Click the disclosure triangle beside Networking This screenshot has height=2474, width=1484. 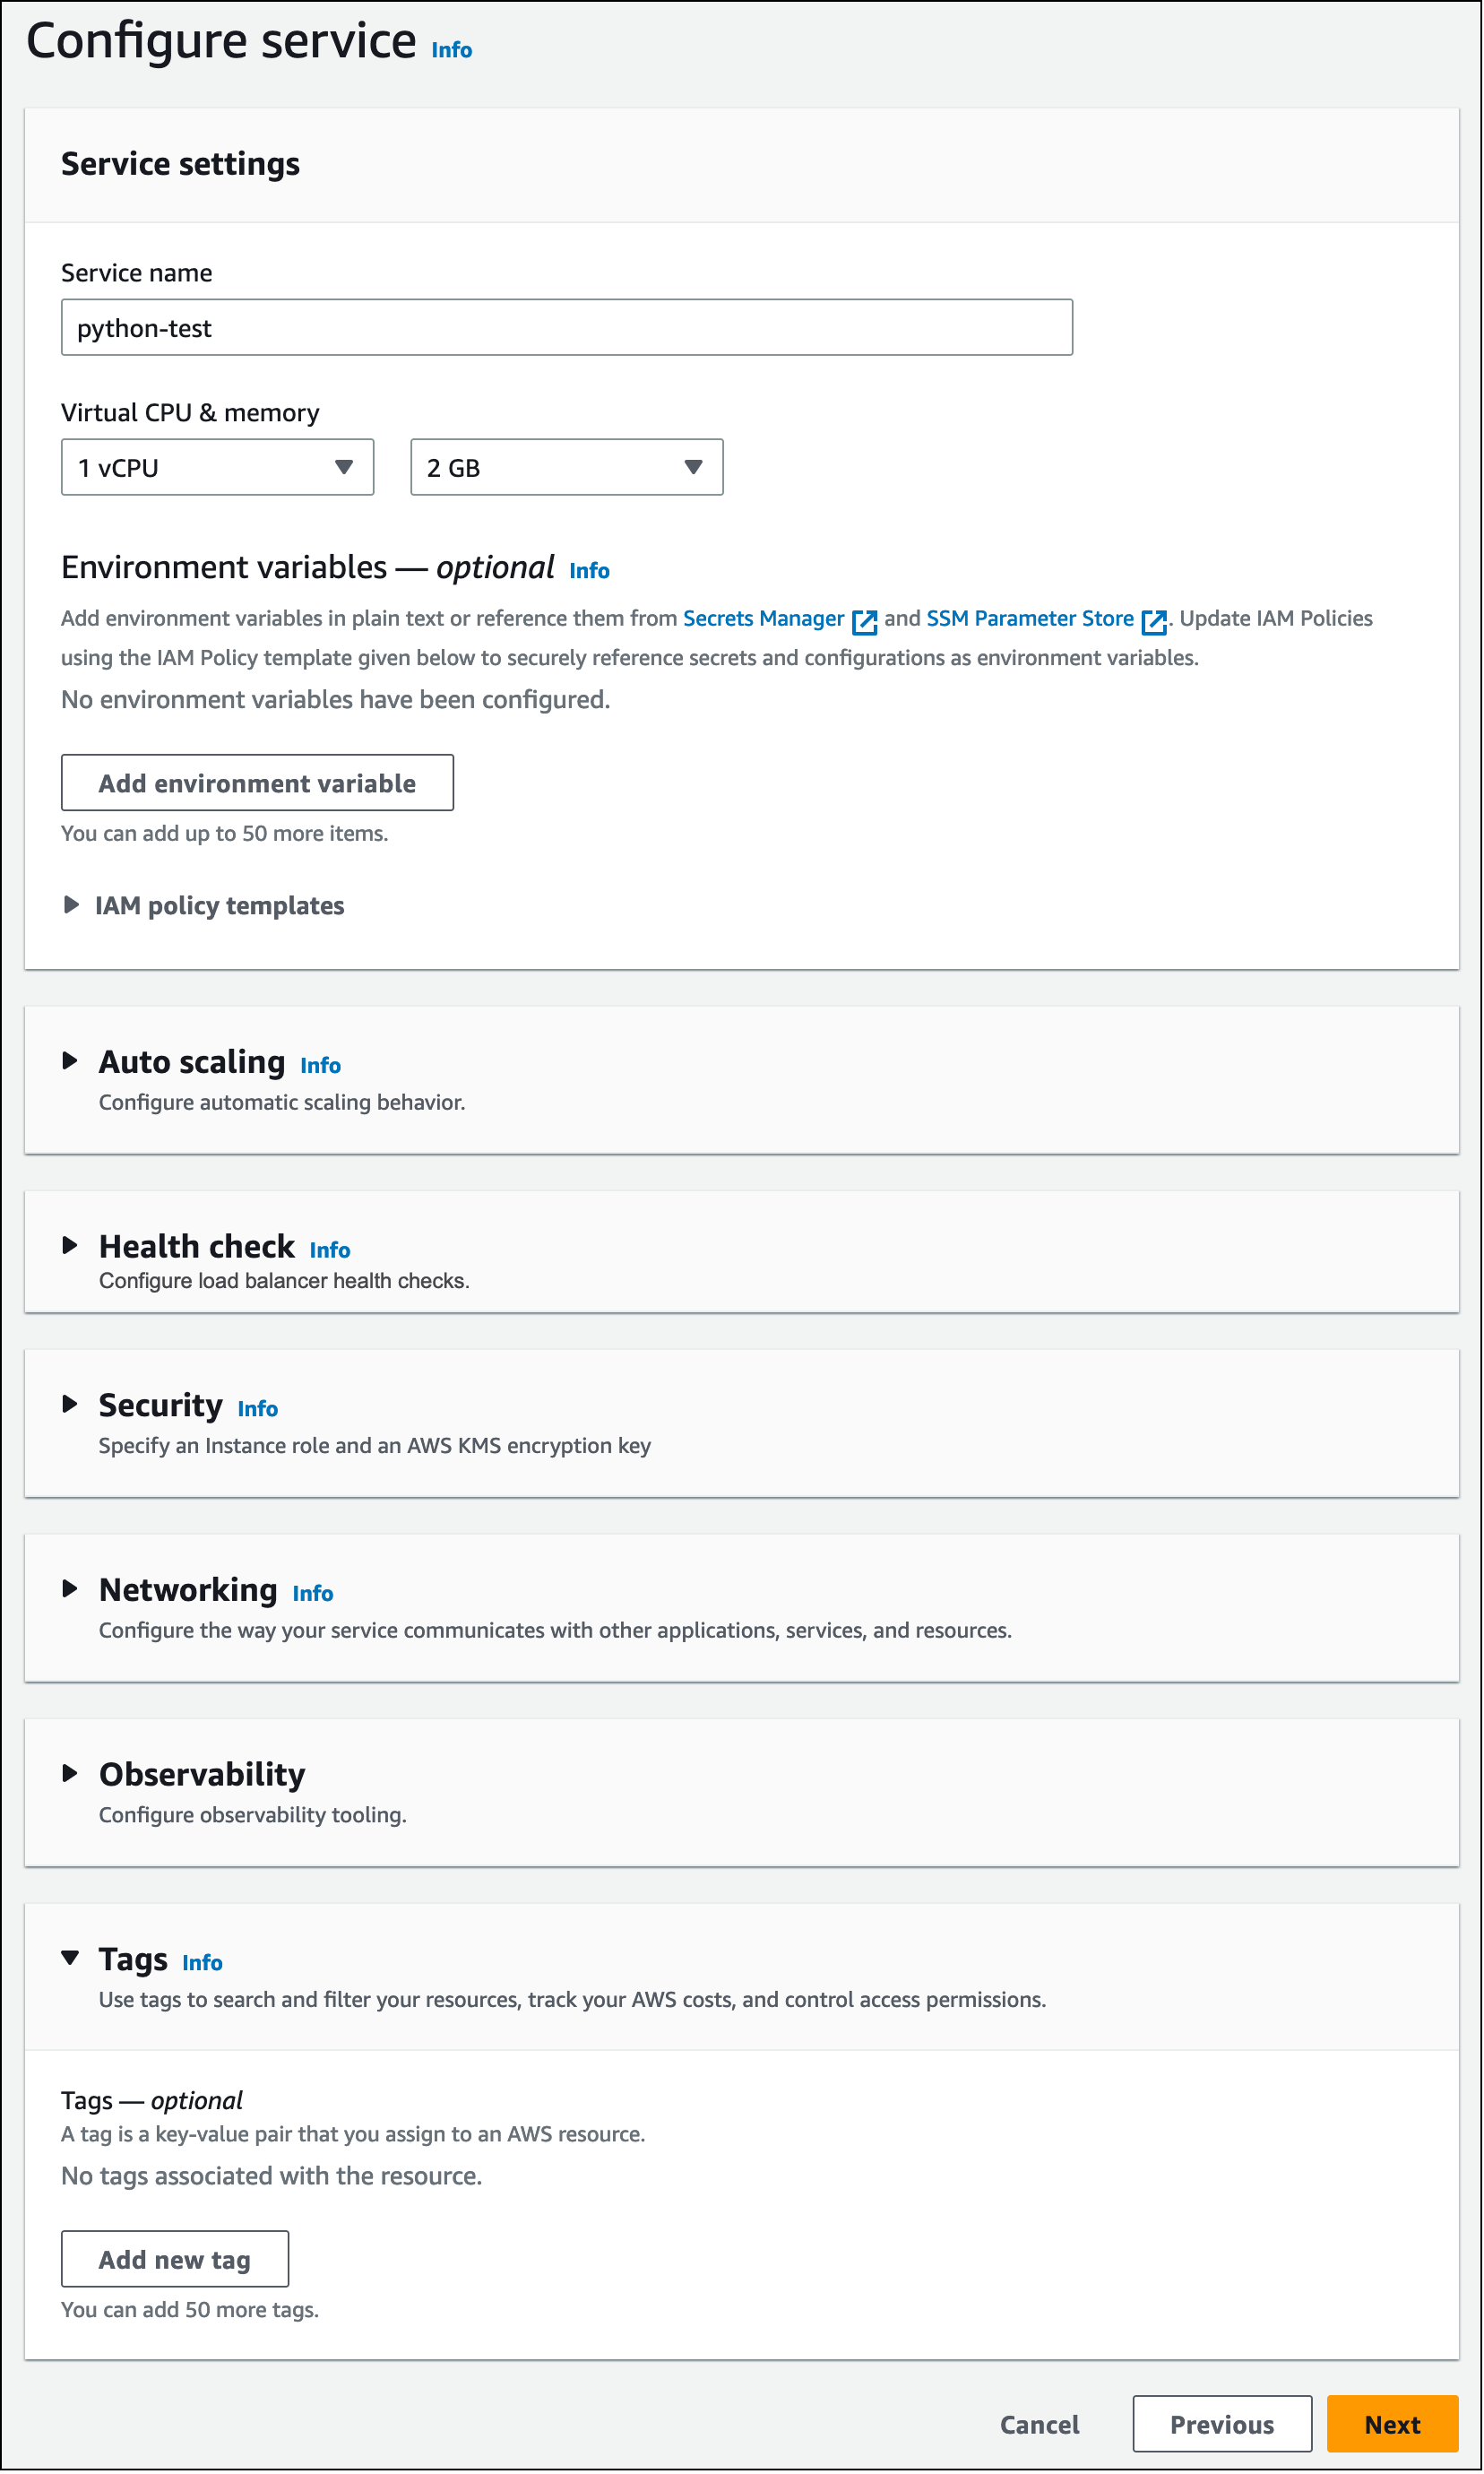coord(71,1590)
